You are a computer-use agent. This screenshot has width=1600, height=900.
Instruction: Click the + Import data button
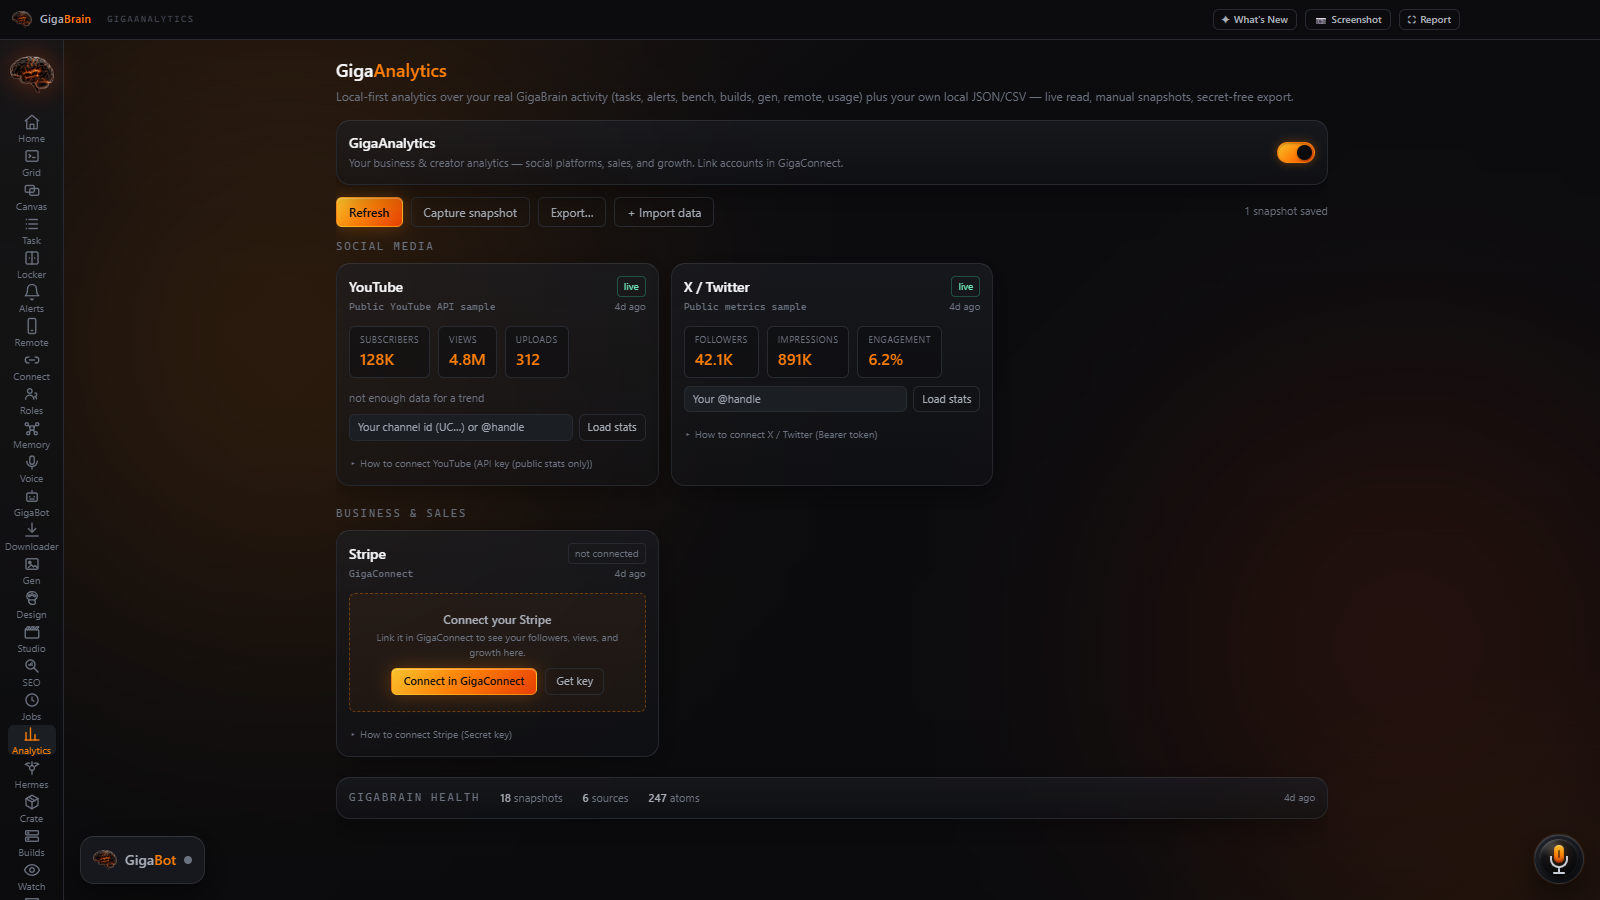[x=664, y=213]
